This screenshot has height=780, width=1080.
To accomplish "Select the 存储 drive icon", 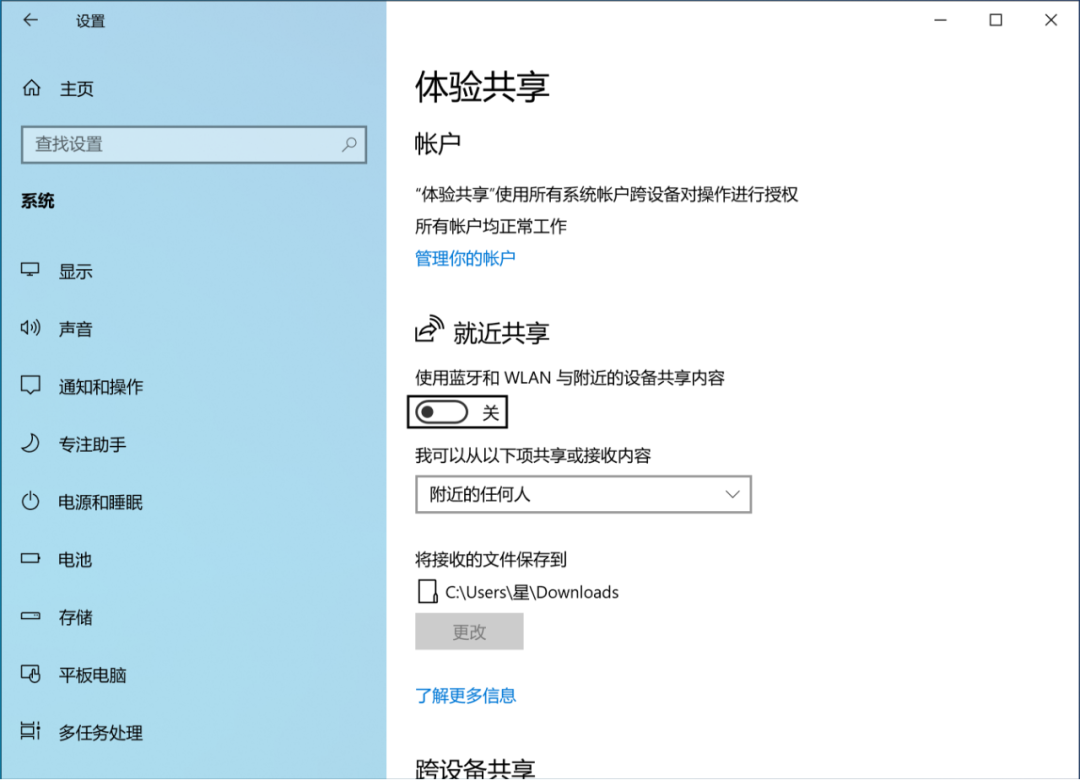I will click(30, 616).
